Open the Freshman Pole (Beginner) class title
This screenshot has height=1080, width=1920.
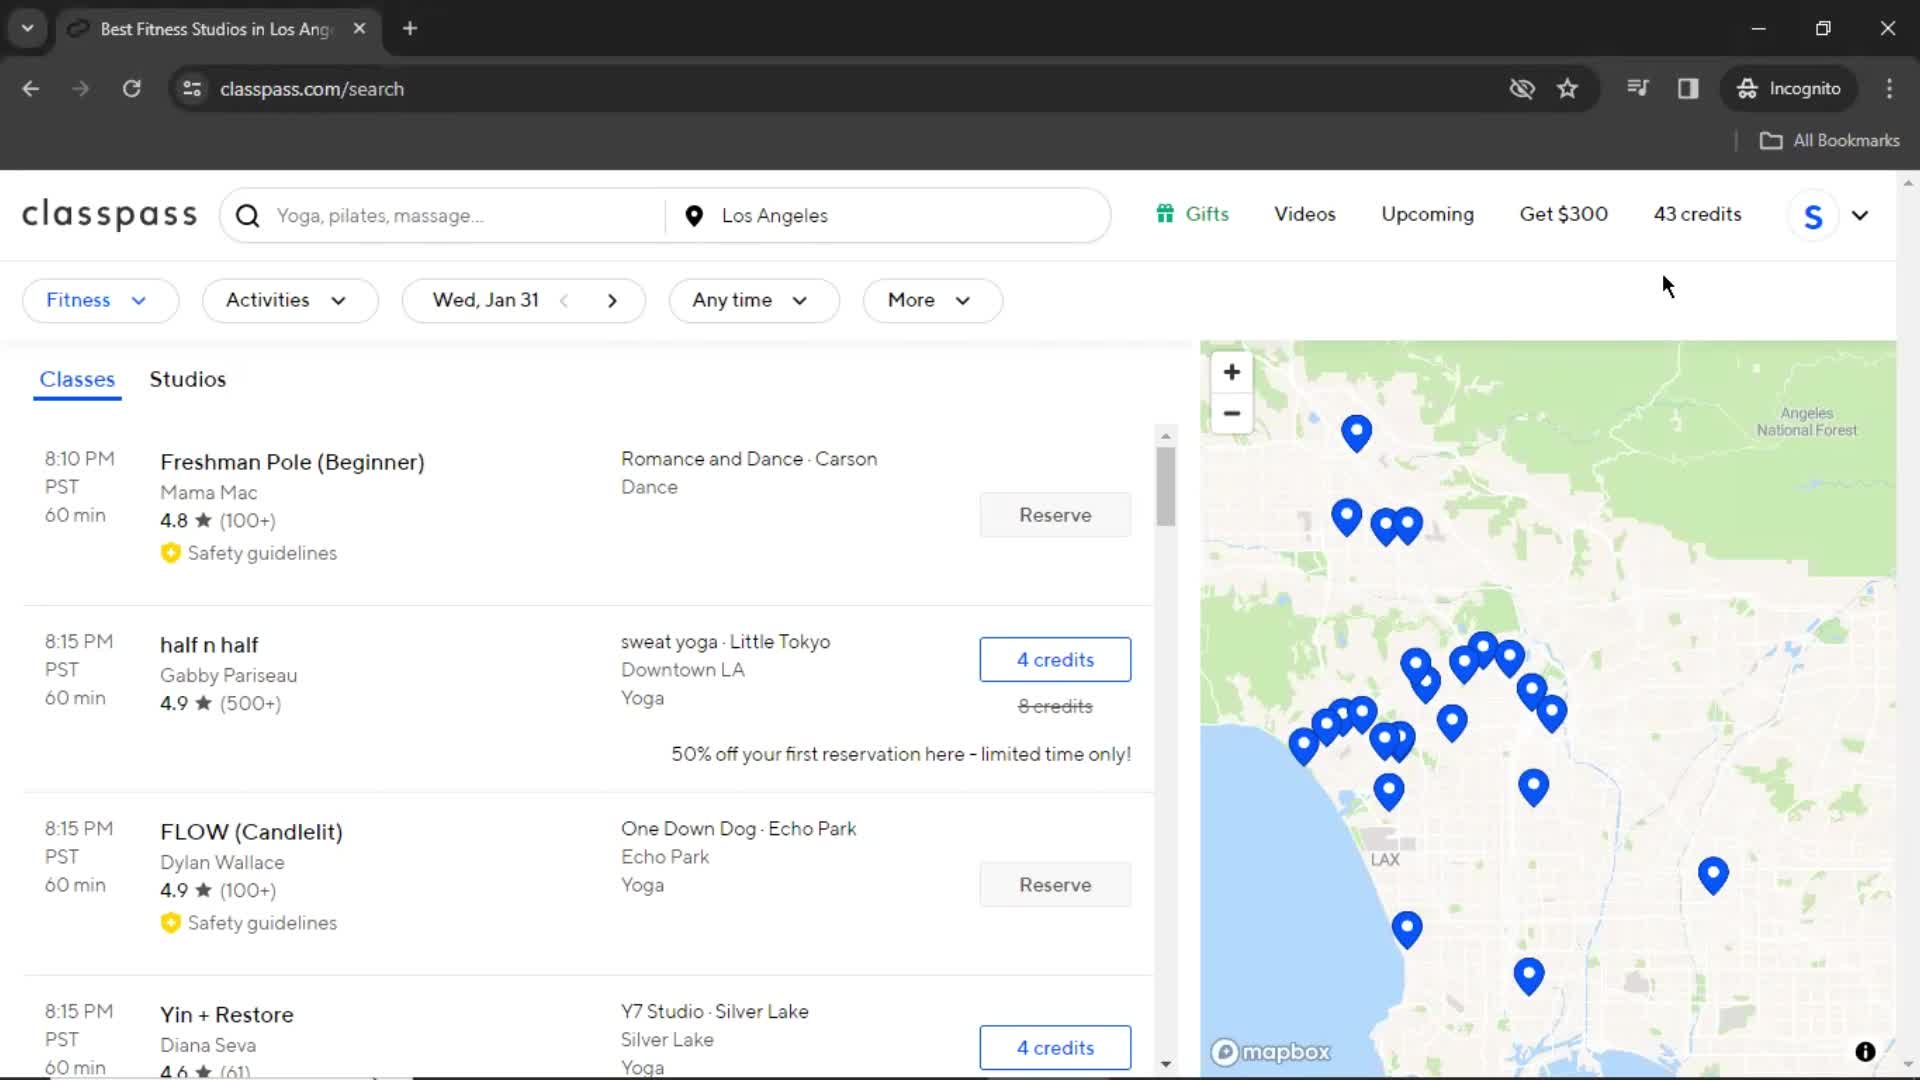292,463
